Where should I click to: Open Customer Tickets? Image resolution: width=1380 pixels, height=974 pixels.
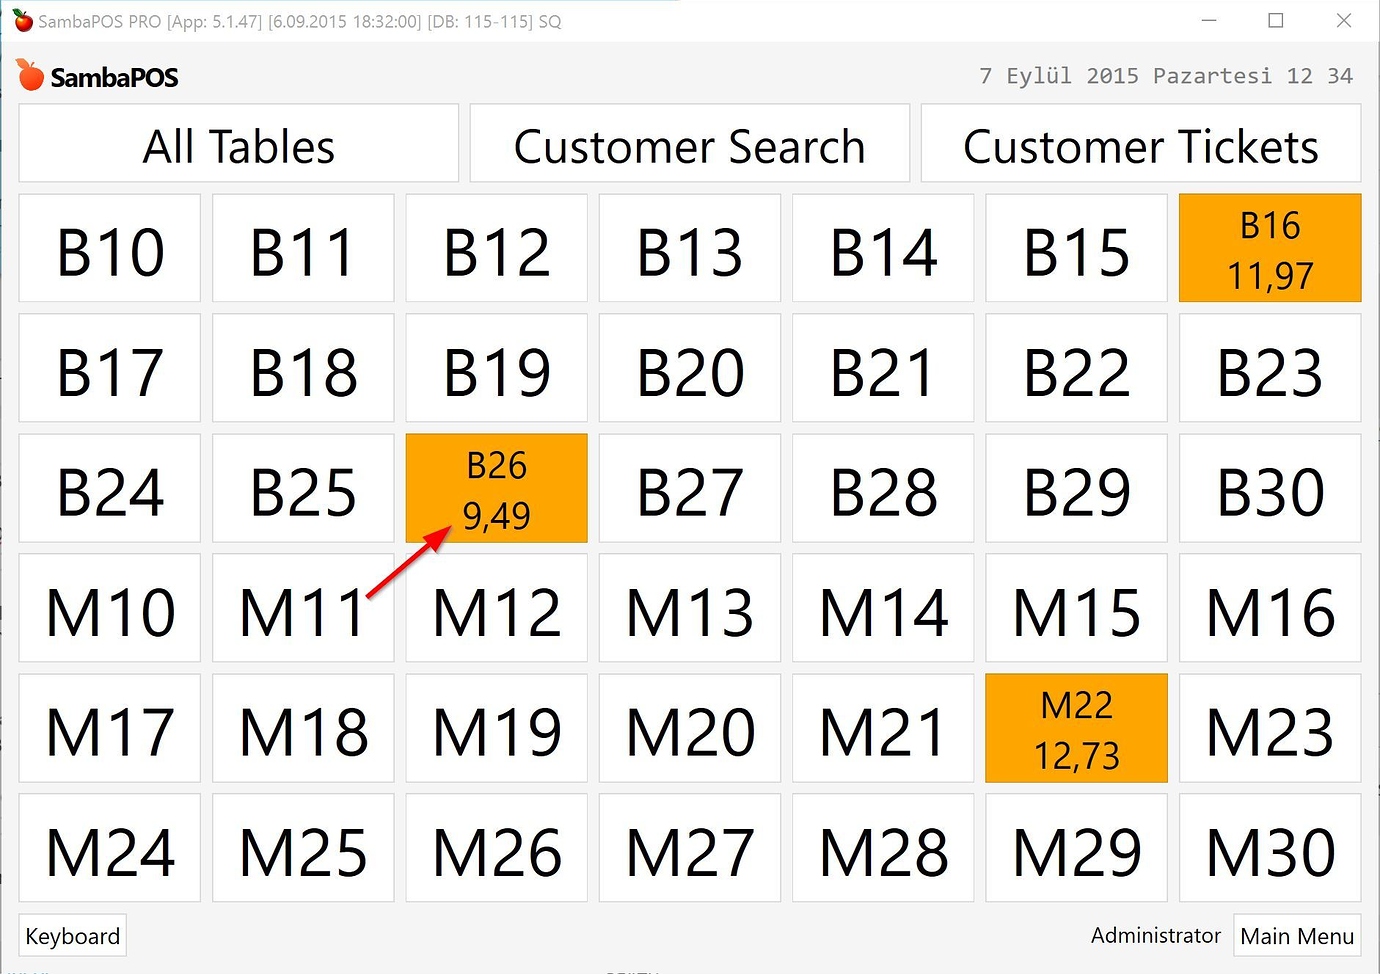1140,144
